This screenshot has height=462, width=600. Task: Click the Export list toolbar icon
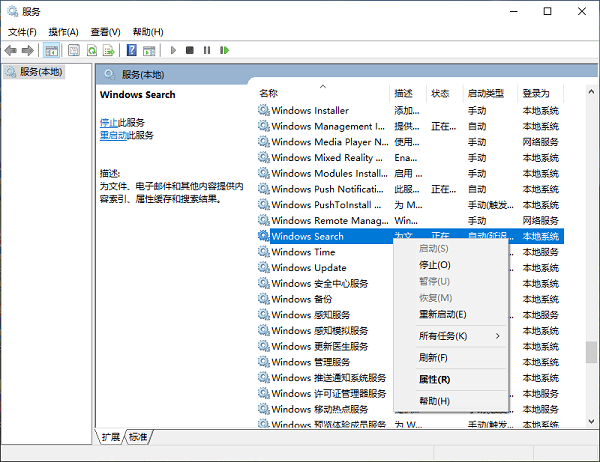(x=109, y=50)
